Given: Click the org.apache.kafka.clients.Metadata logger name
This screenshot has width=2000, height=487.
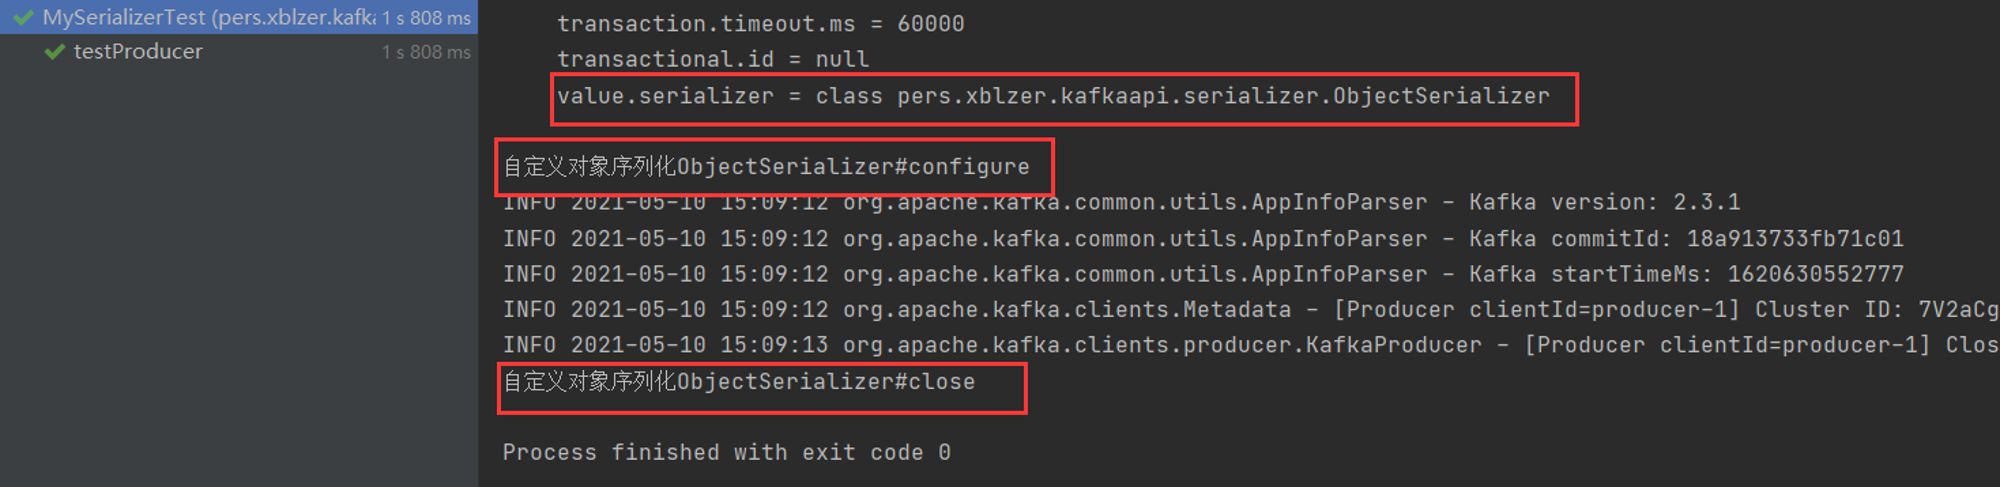Looking at the screenshot, I should (1067, 310).
